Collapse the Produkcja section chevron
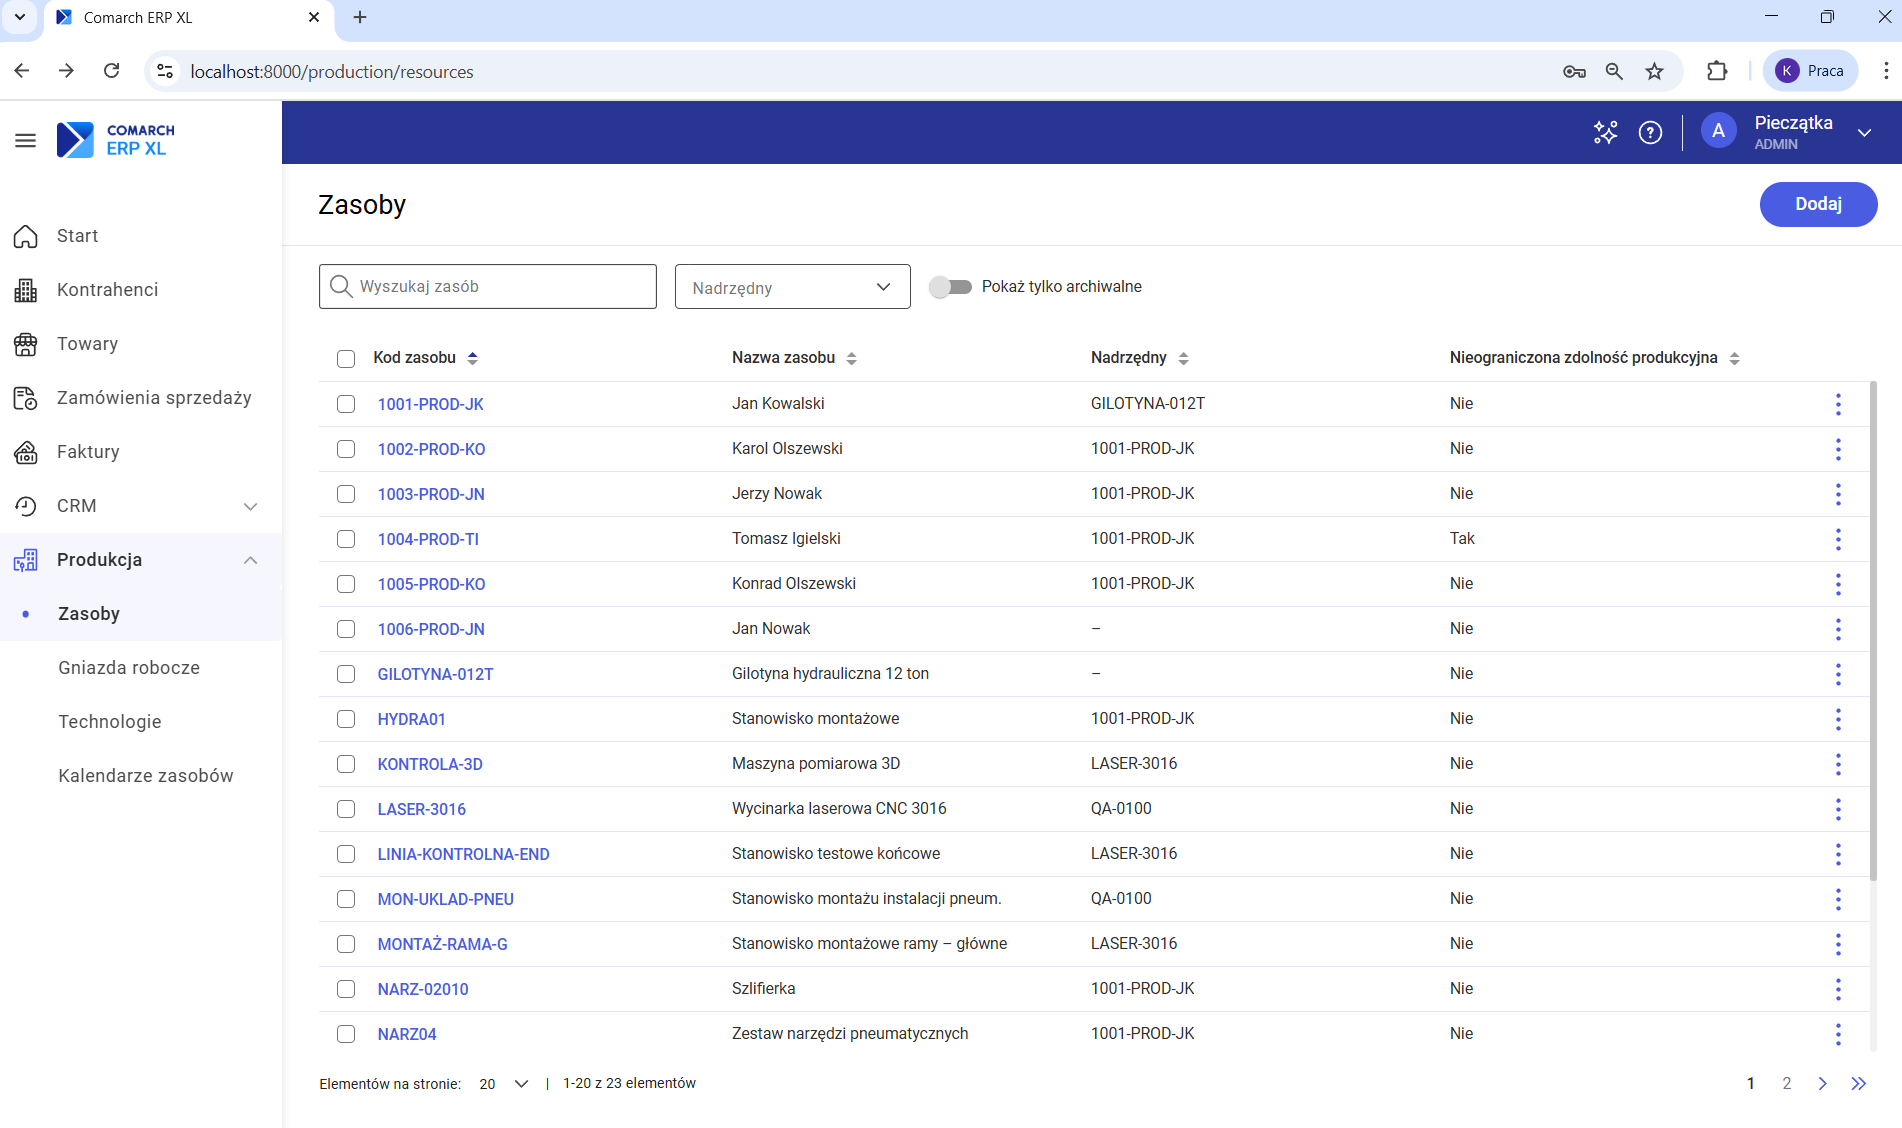Screen dimensions: 1902x1128 pos(250,559)
